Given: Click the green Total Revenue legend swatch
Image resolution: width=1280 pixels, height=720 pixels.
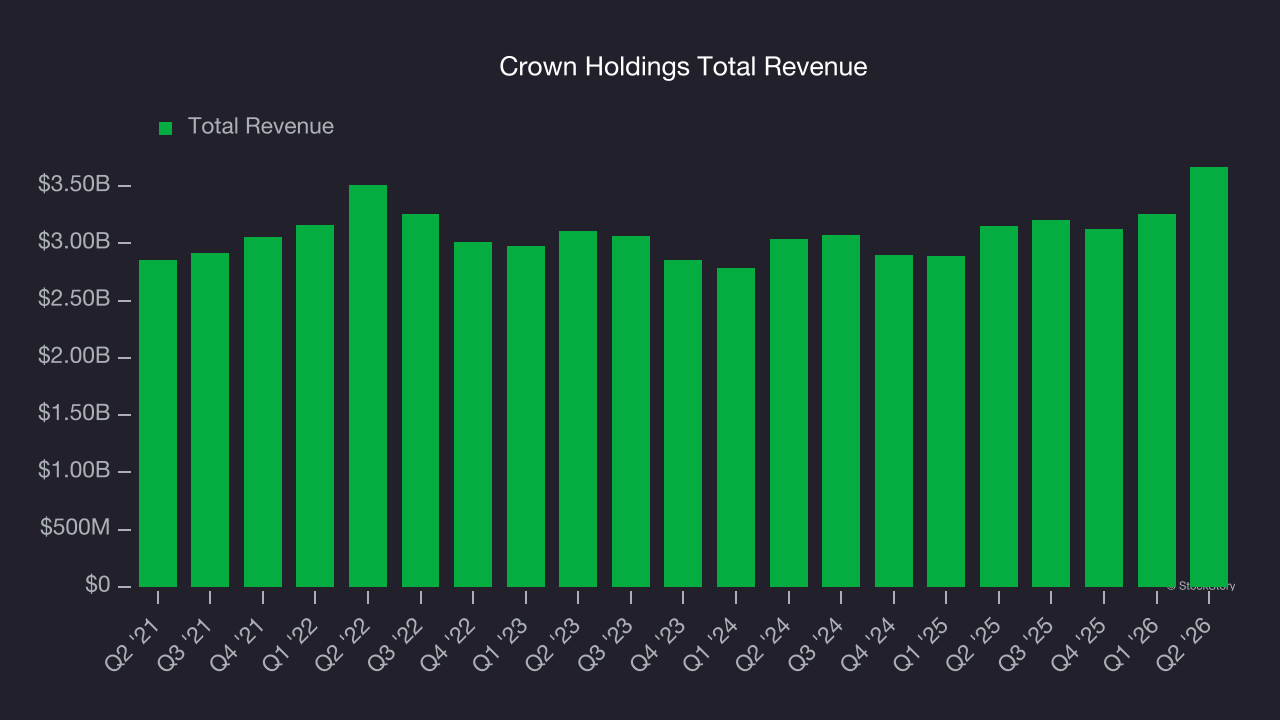Looking at the screenshot, I should [x=166, y=128].
